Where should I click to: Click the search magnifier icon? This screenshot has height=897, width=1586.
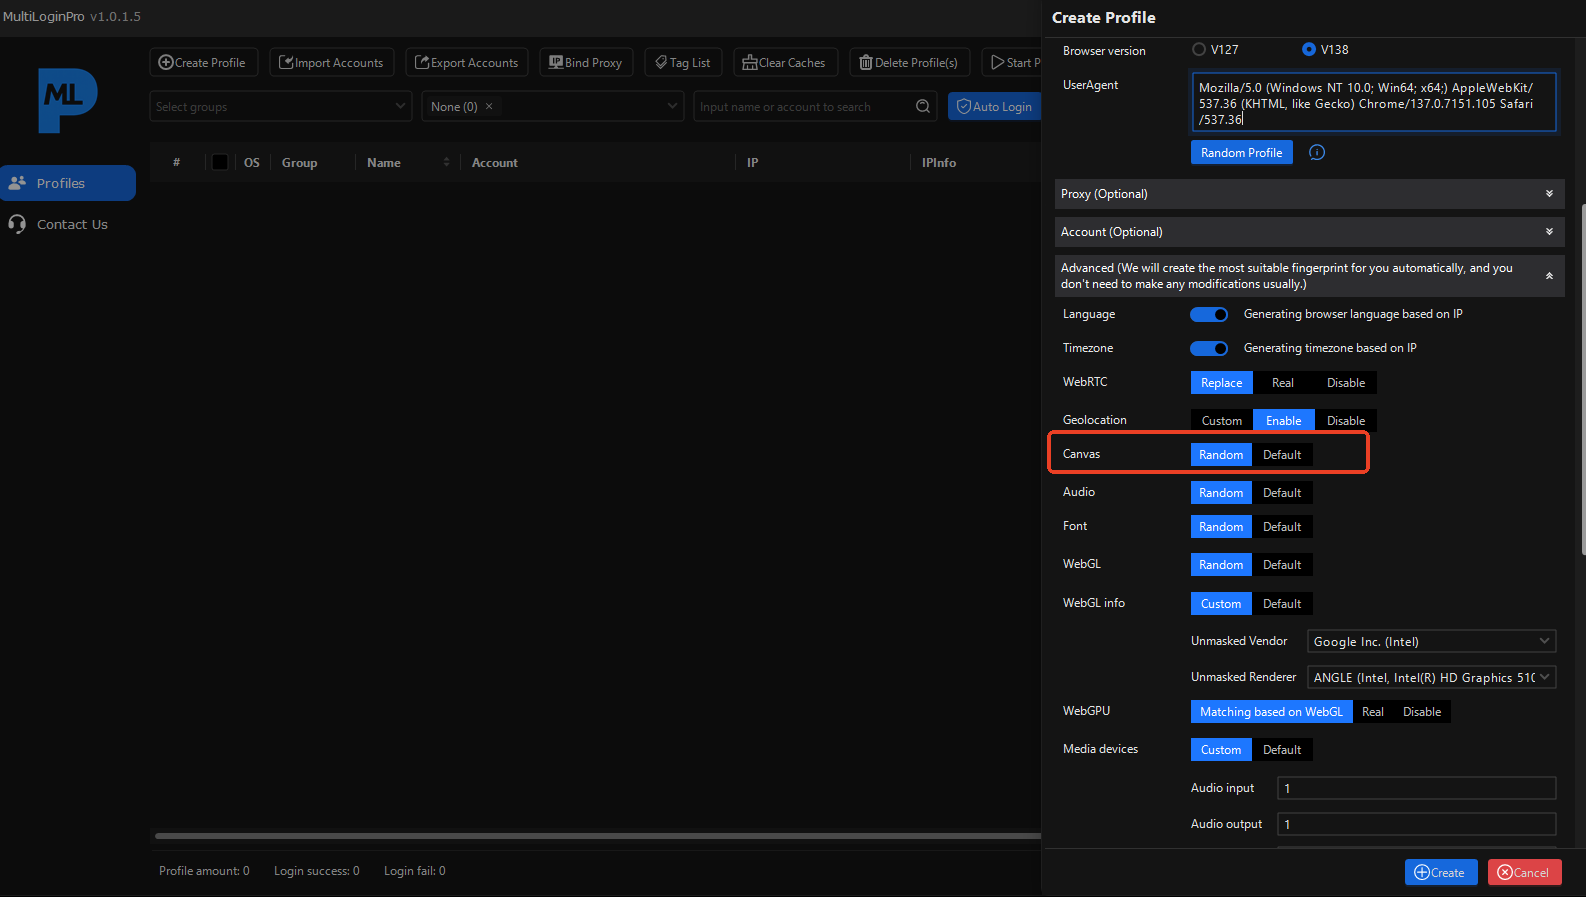click(x=923, y=106)
